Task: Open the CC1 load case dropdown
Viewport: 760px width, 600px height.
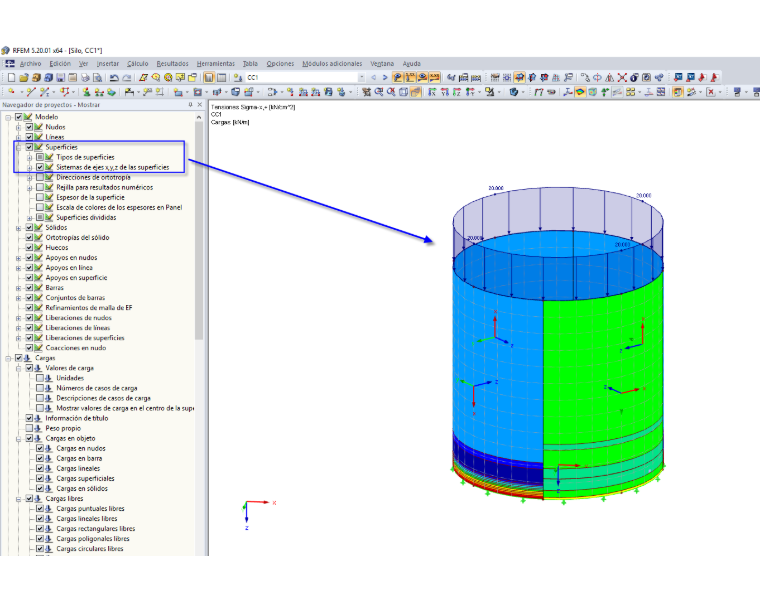Action: [361, 78]
